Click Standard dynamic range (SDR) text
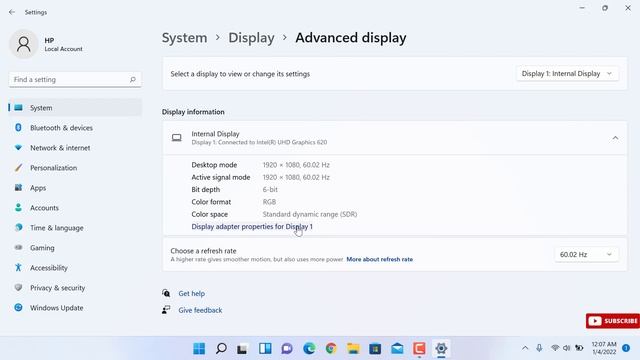 (x=310, y=214)
